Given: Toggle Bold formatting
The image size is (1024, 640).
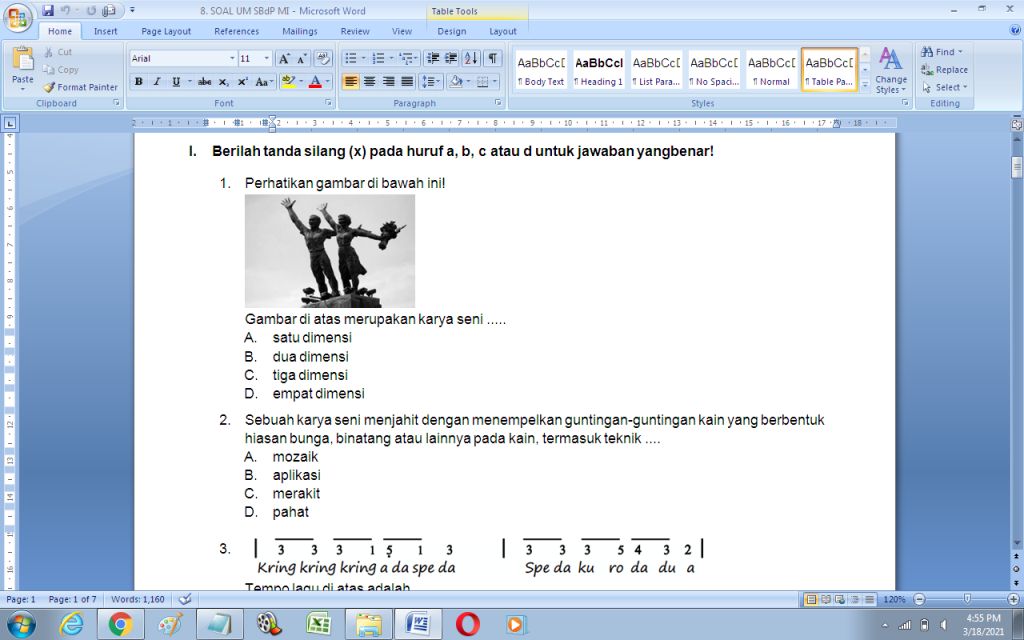Looking at the screenshot, I should coord(138,82).
